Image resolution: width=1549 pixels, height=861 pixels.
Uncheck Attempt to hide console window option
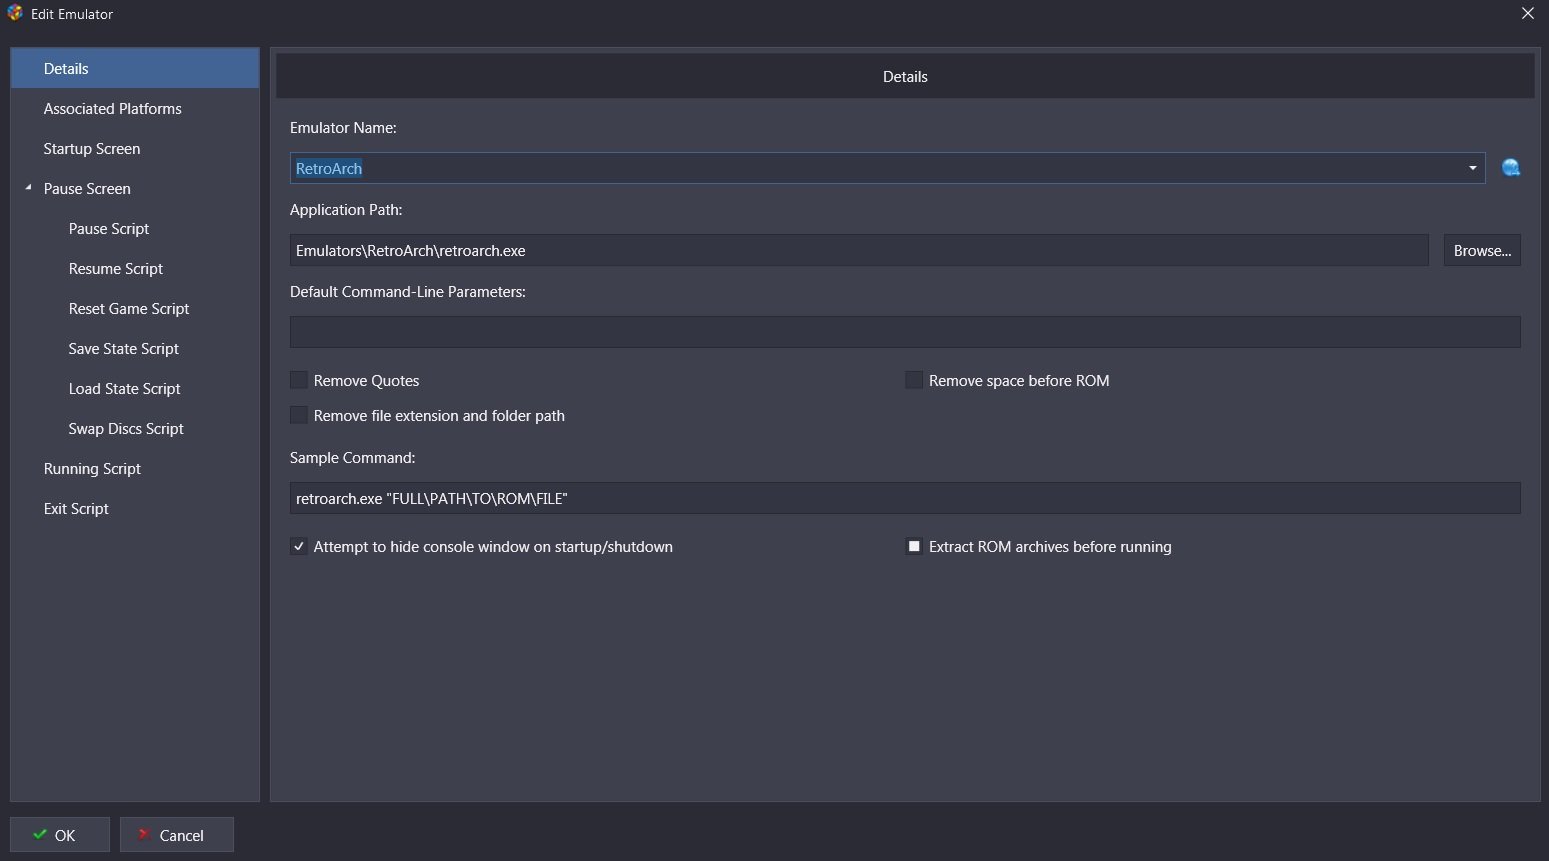[x=298, y=546]
